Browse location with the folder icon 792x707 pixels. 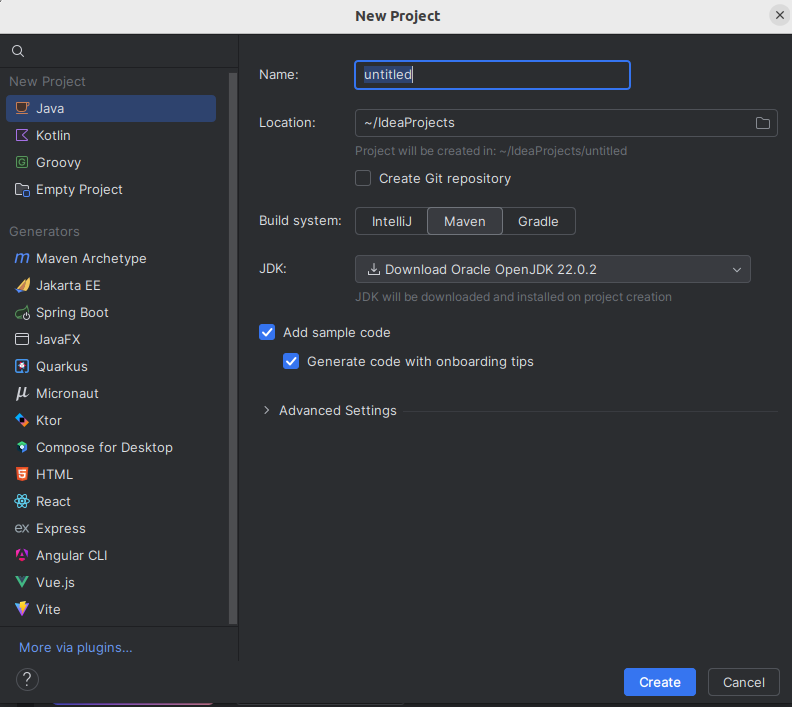click(763, 123)
